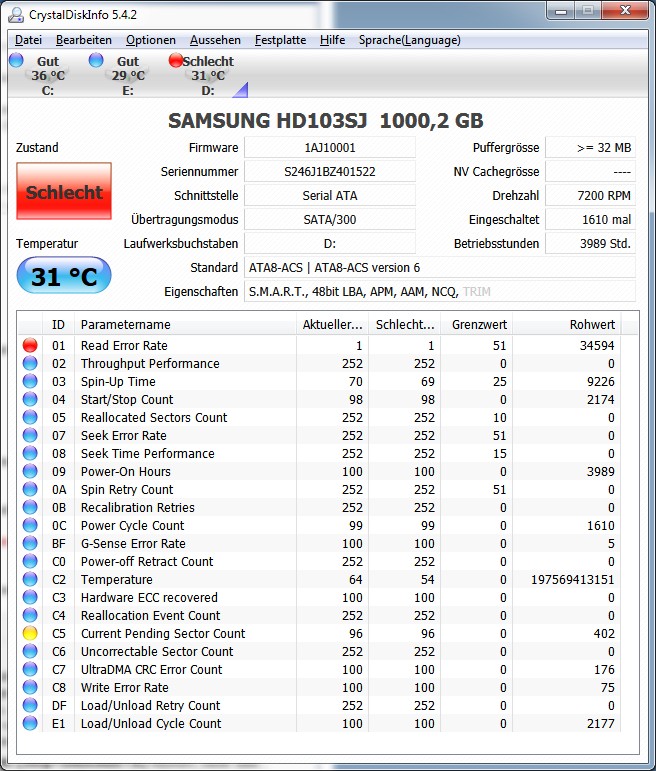
Task: Select drive C: with Gut status
Action: (x=48, y=75)
